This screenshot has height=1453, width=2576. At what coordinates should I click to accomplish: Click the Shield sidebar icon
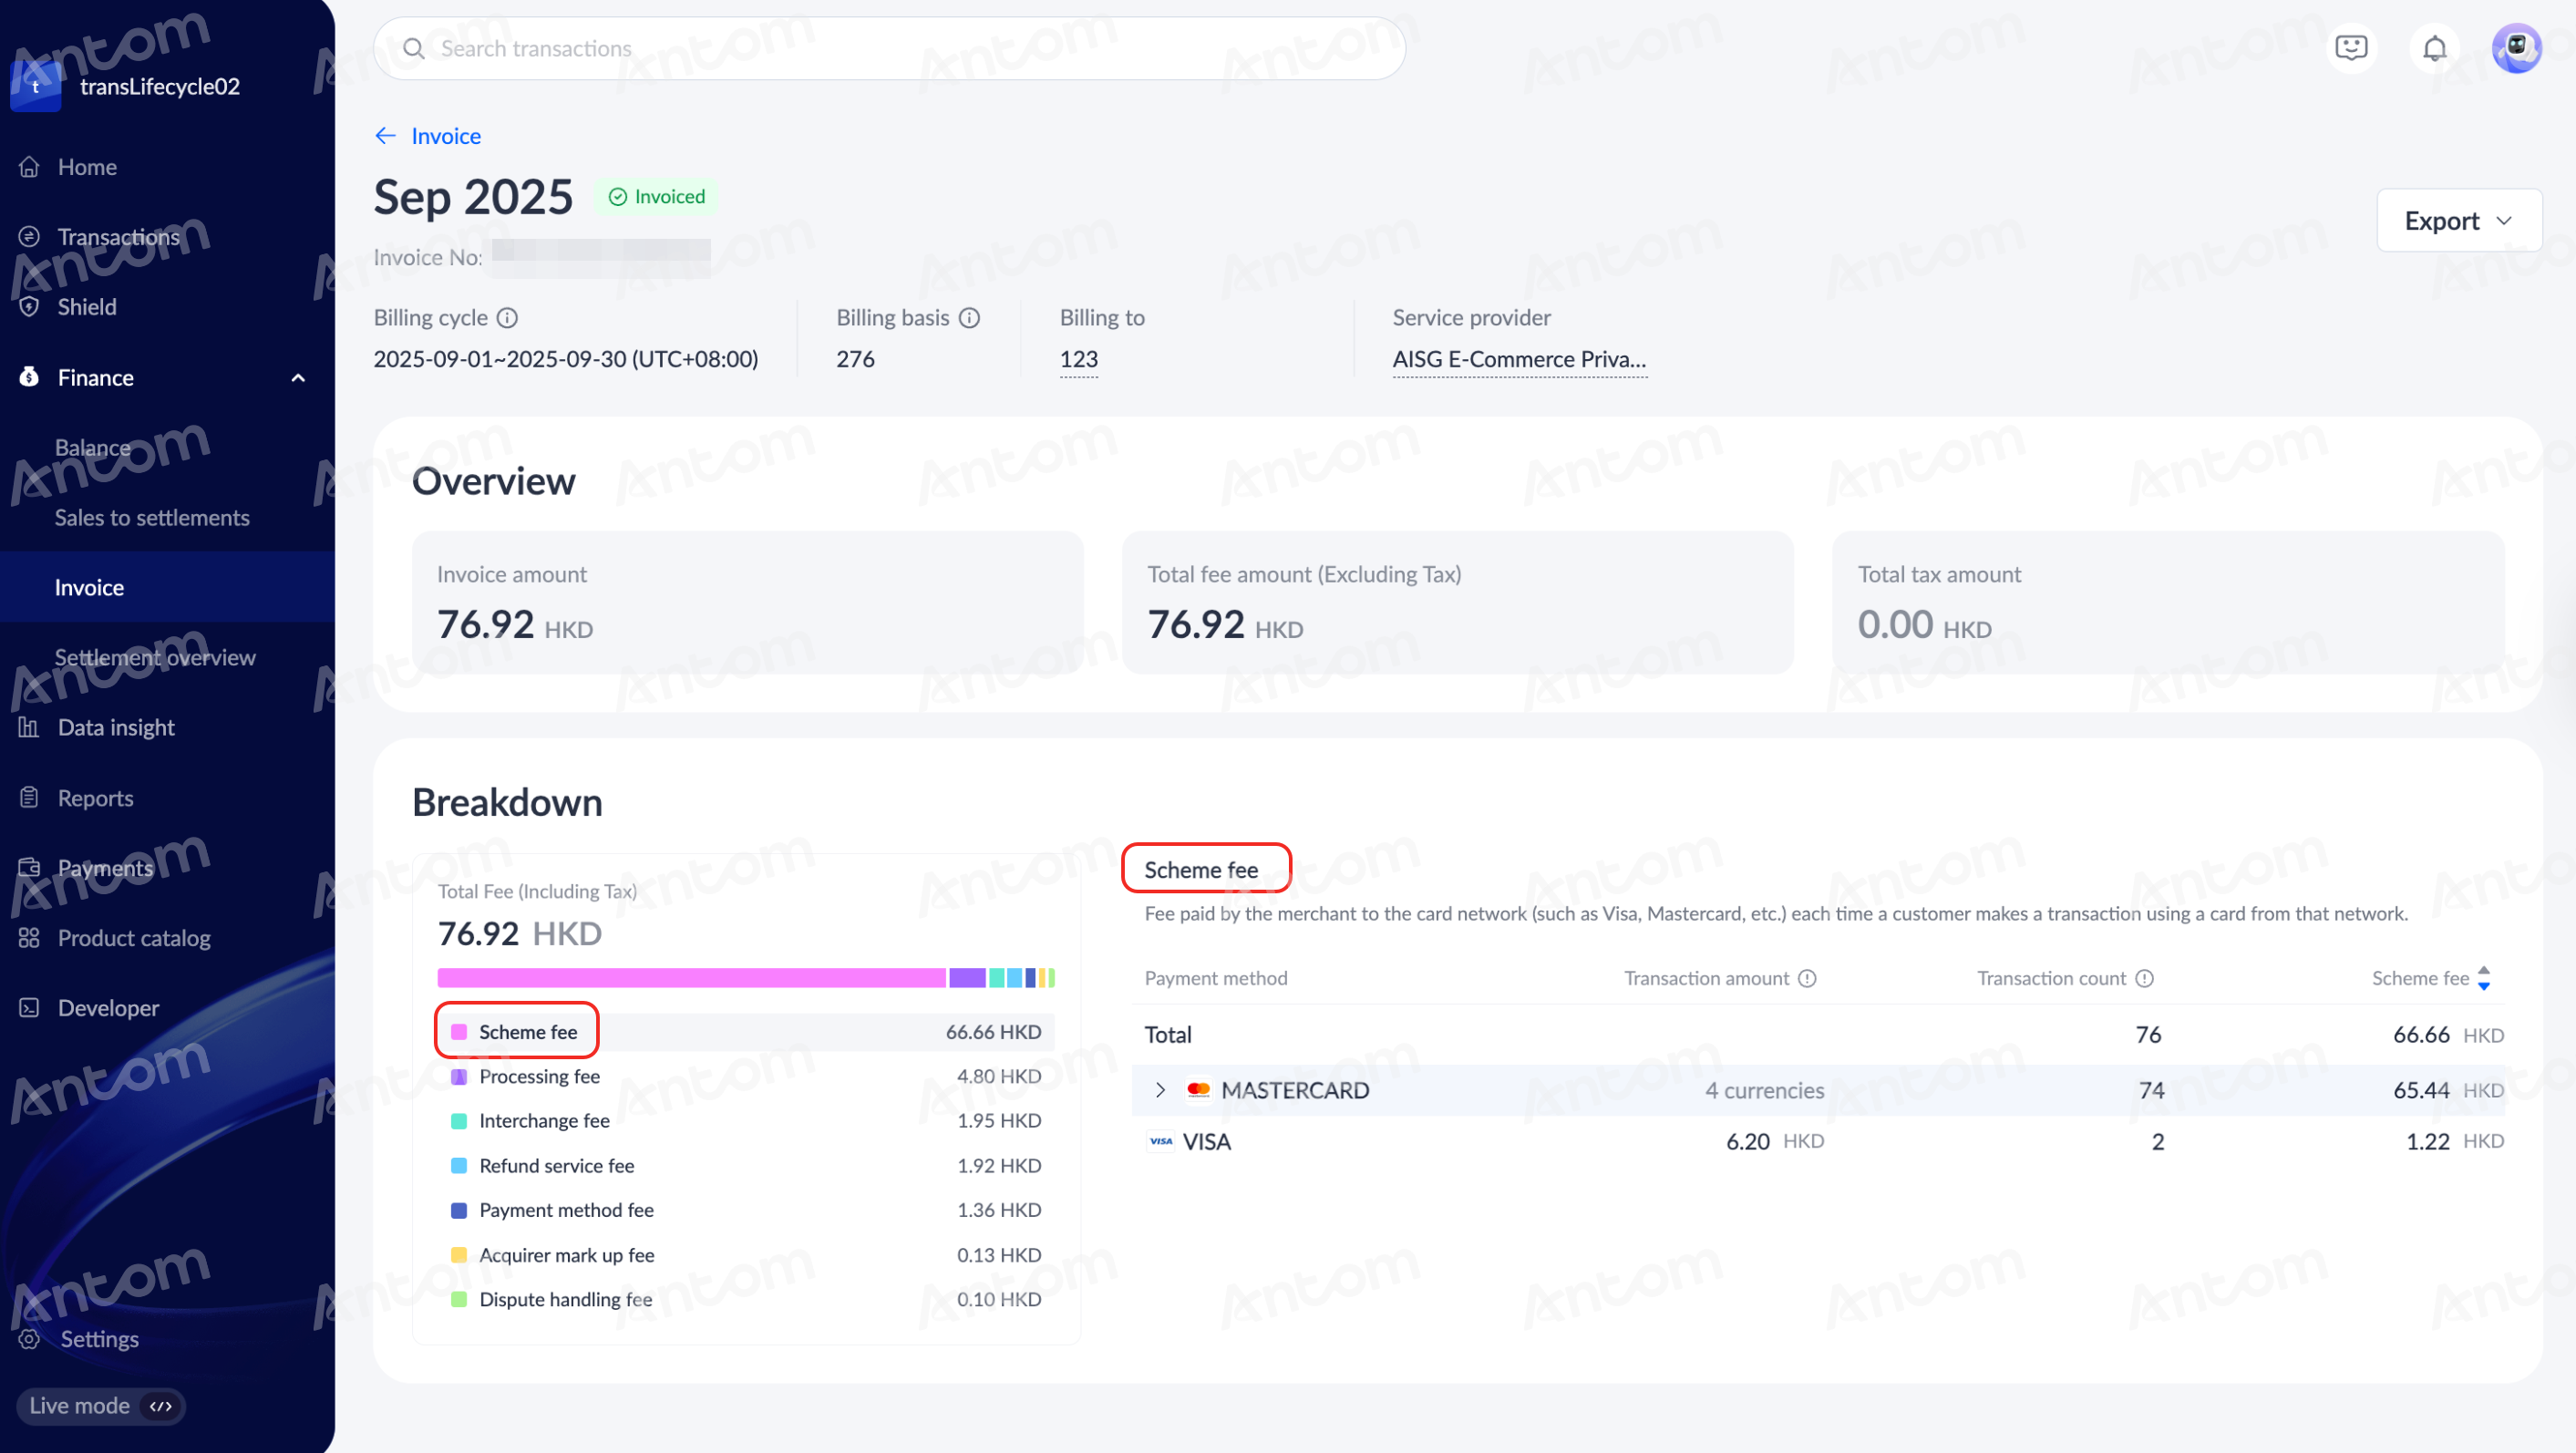point(29,307)
